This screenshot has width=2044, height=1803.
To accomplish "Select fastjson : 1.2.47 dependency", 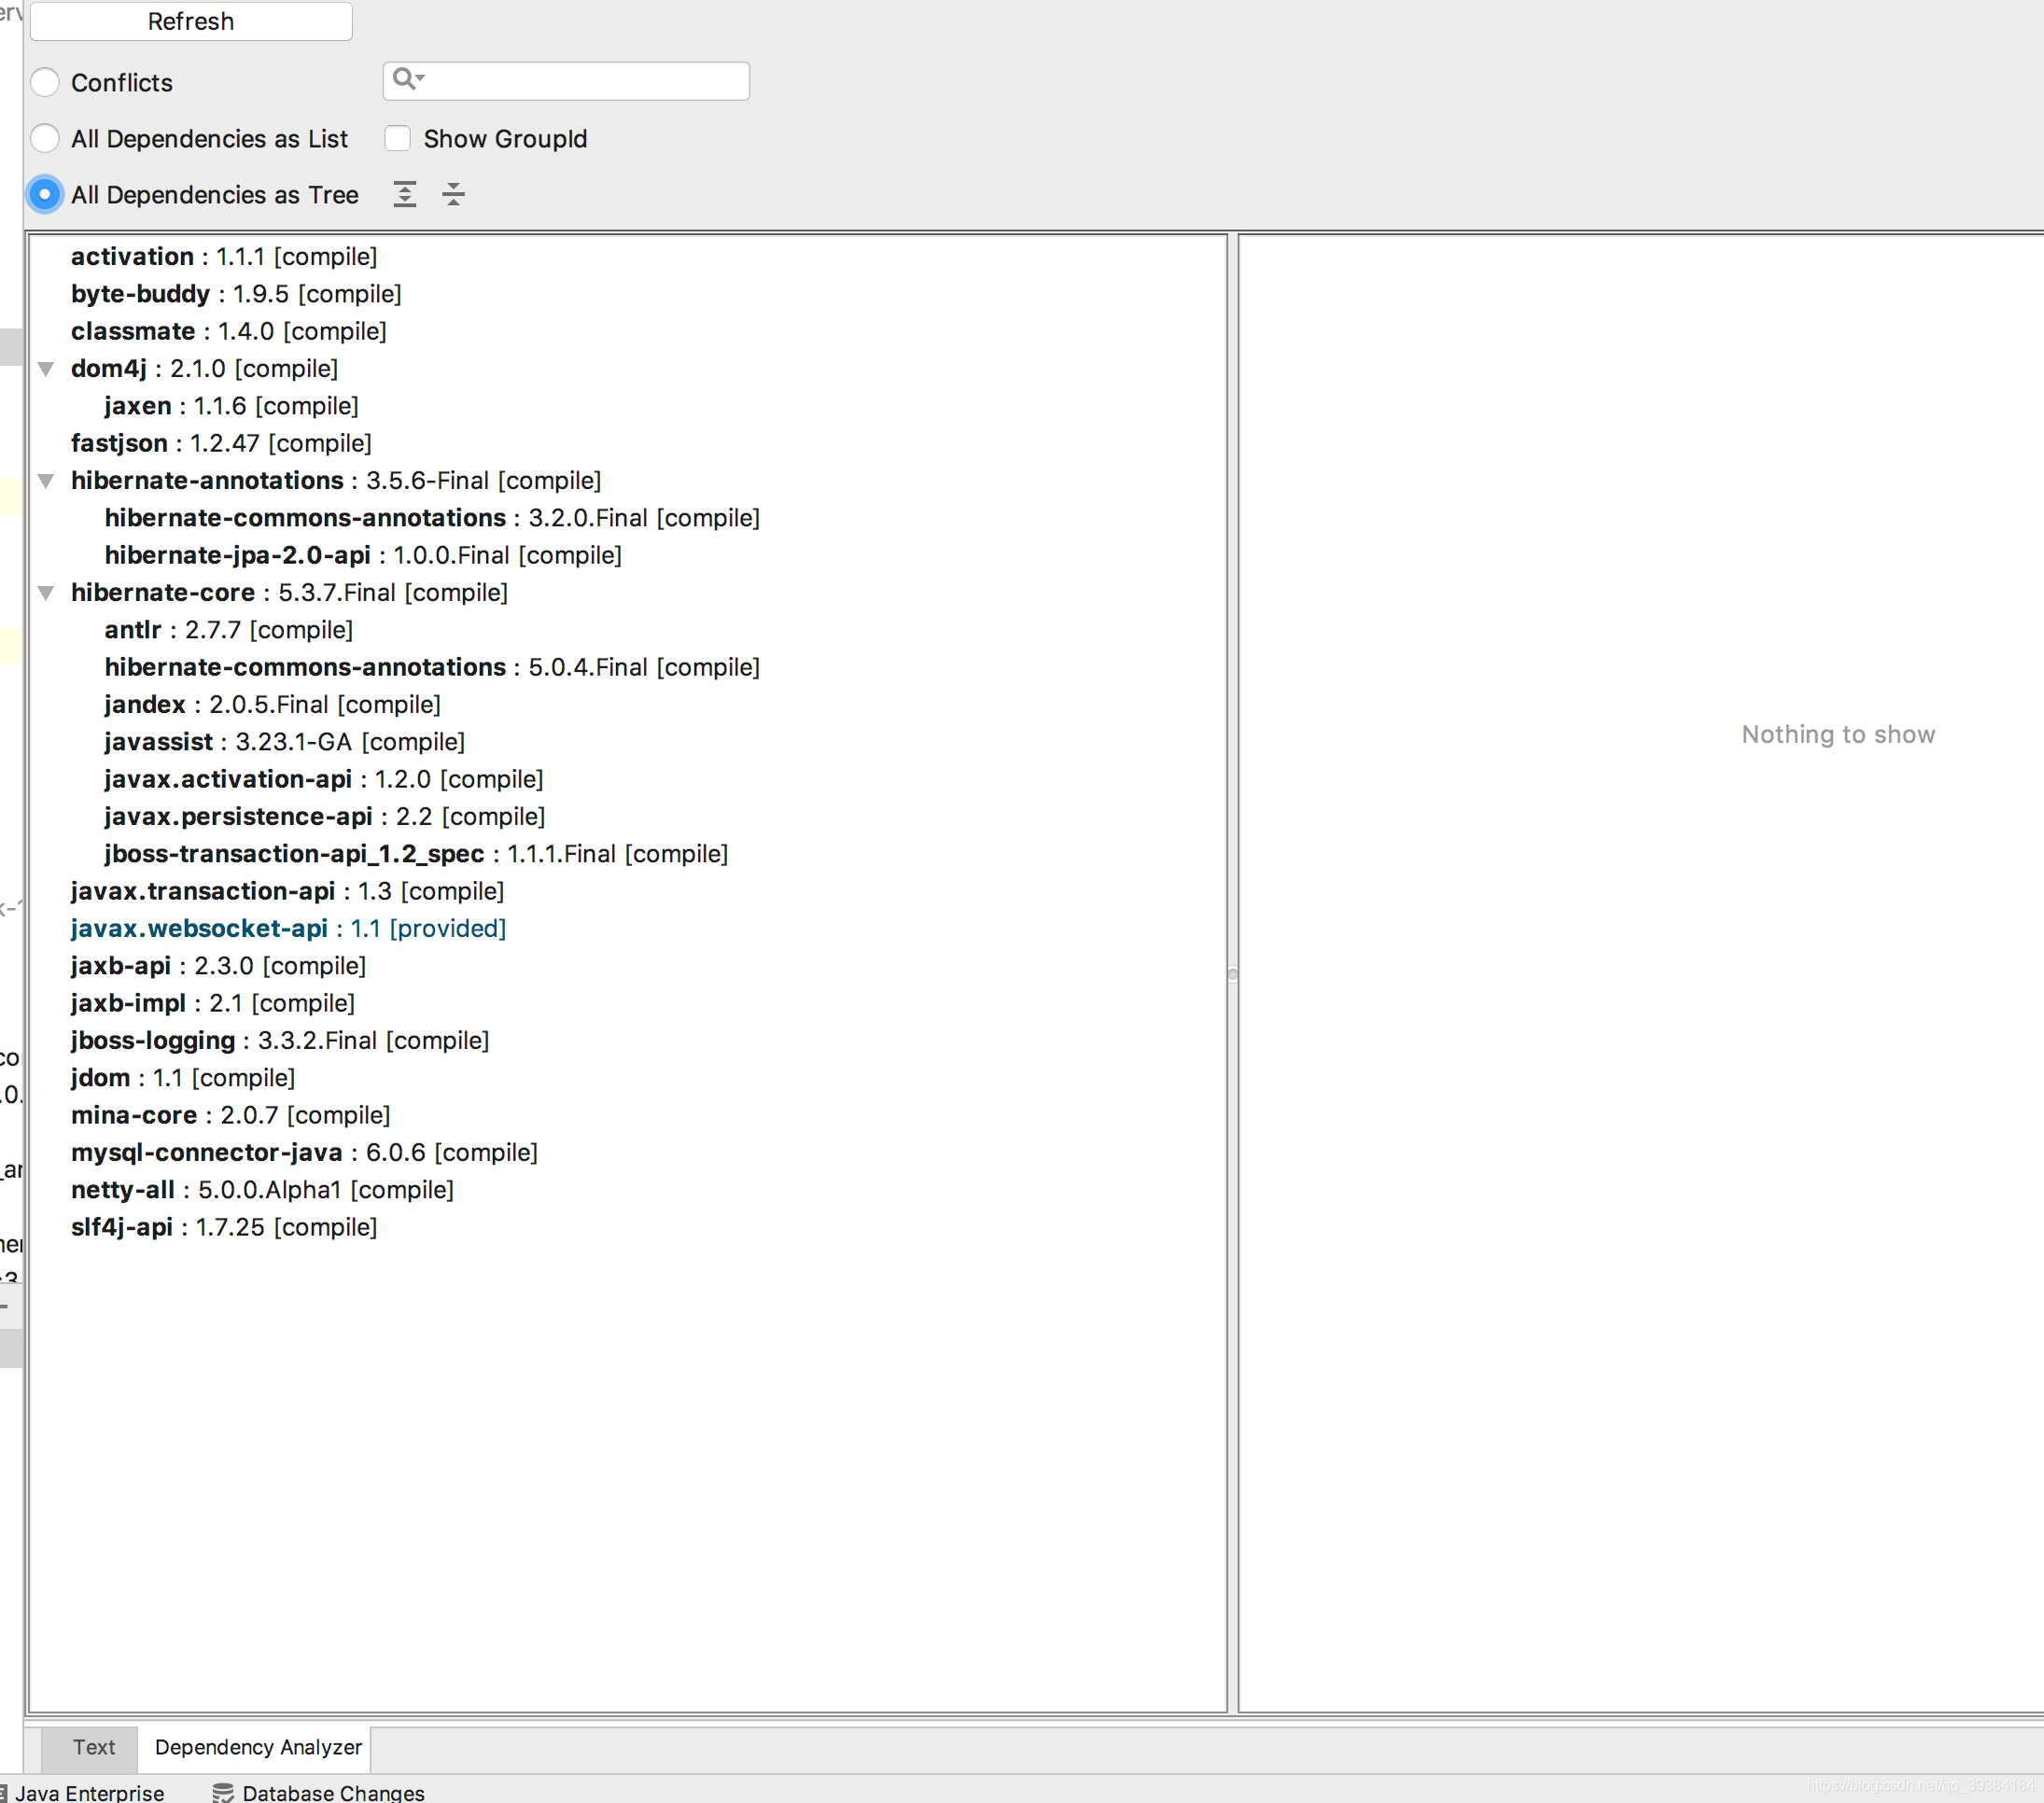I will [221, 443].
